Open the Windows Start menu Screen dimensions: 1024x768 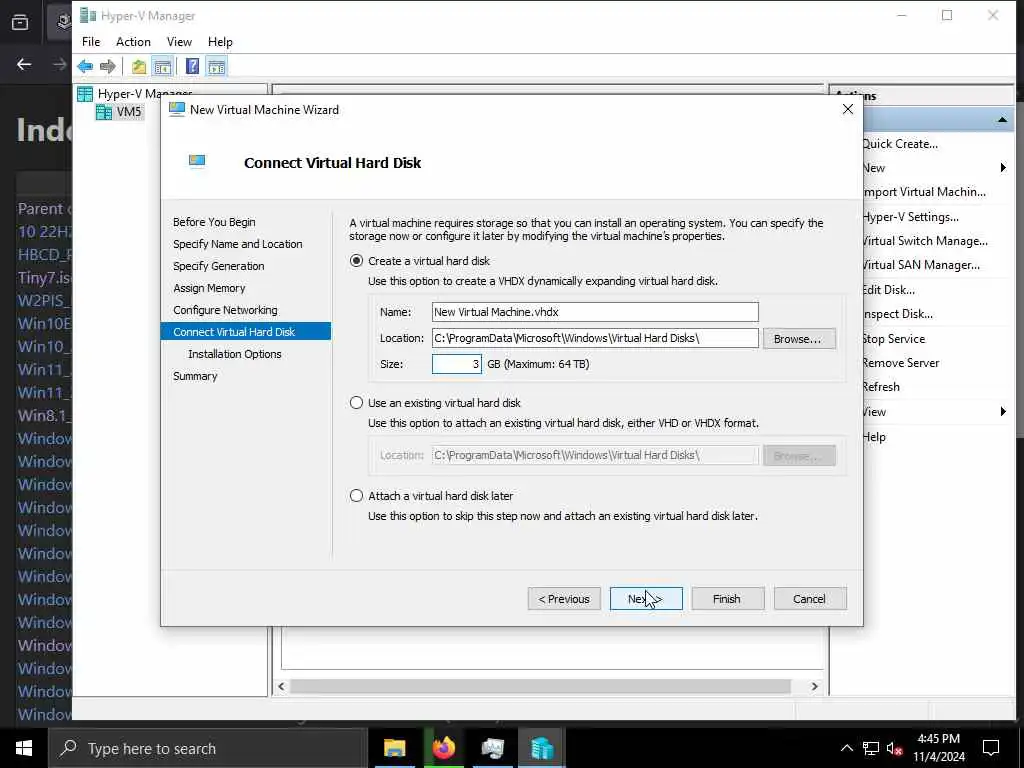(24, 748)
